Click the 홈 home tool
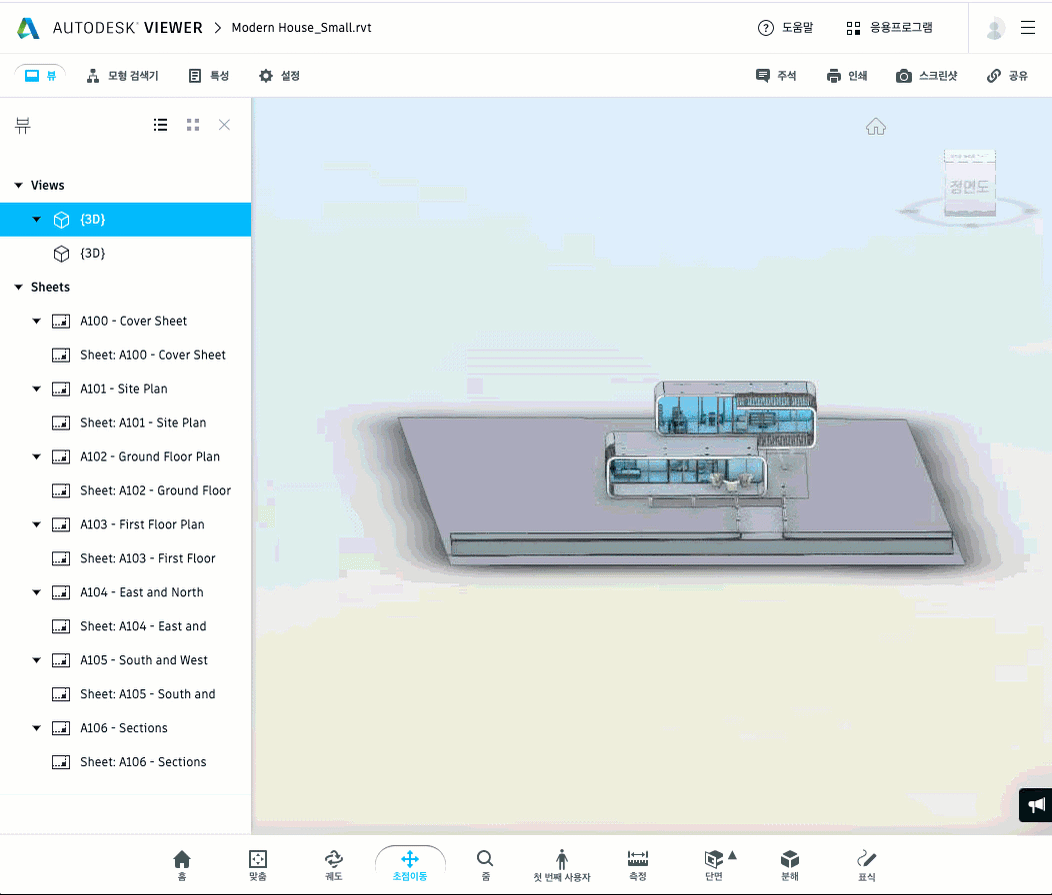The width and height of the screenshot is (1052, 895). click(182, 865)
